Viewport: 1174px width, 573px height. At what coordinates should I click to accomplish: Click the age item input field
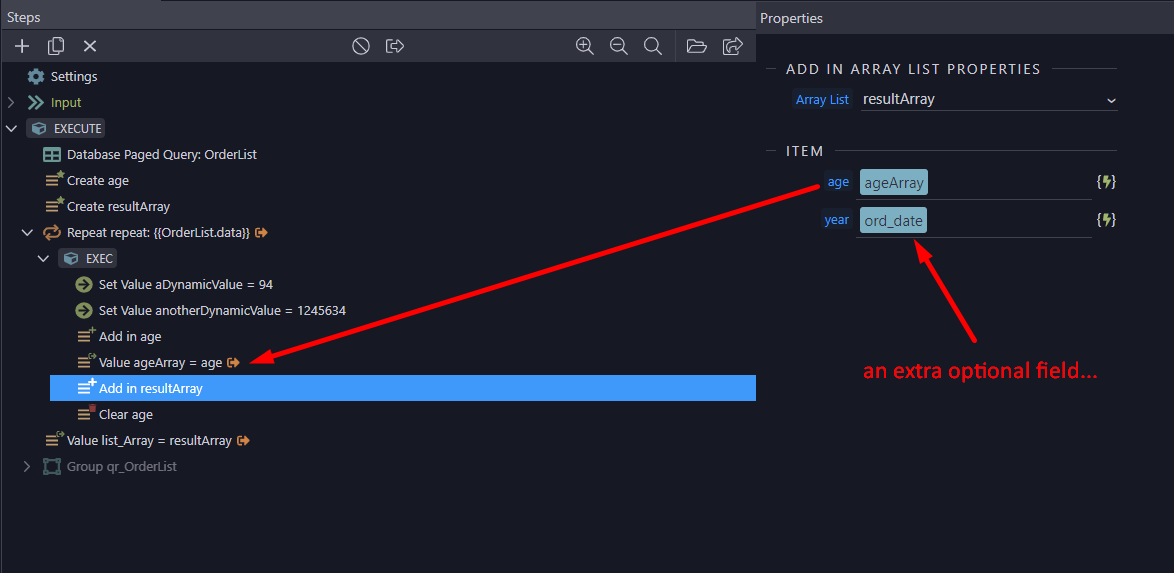coord(975,182)
